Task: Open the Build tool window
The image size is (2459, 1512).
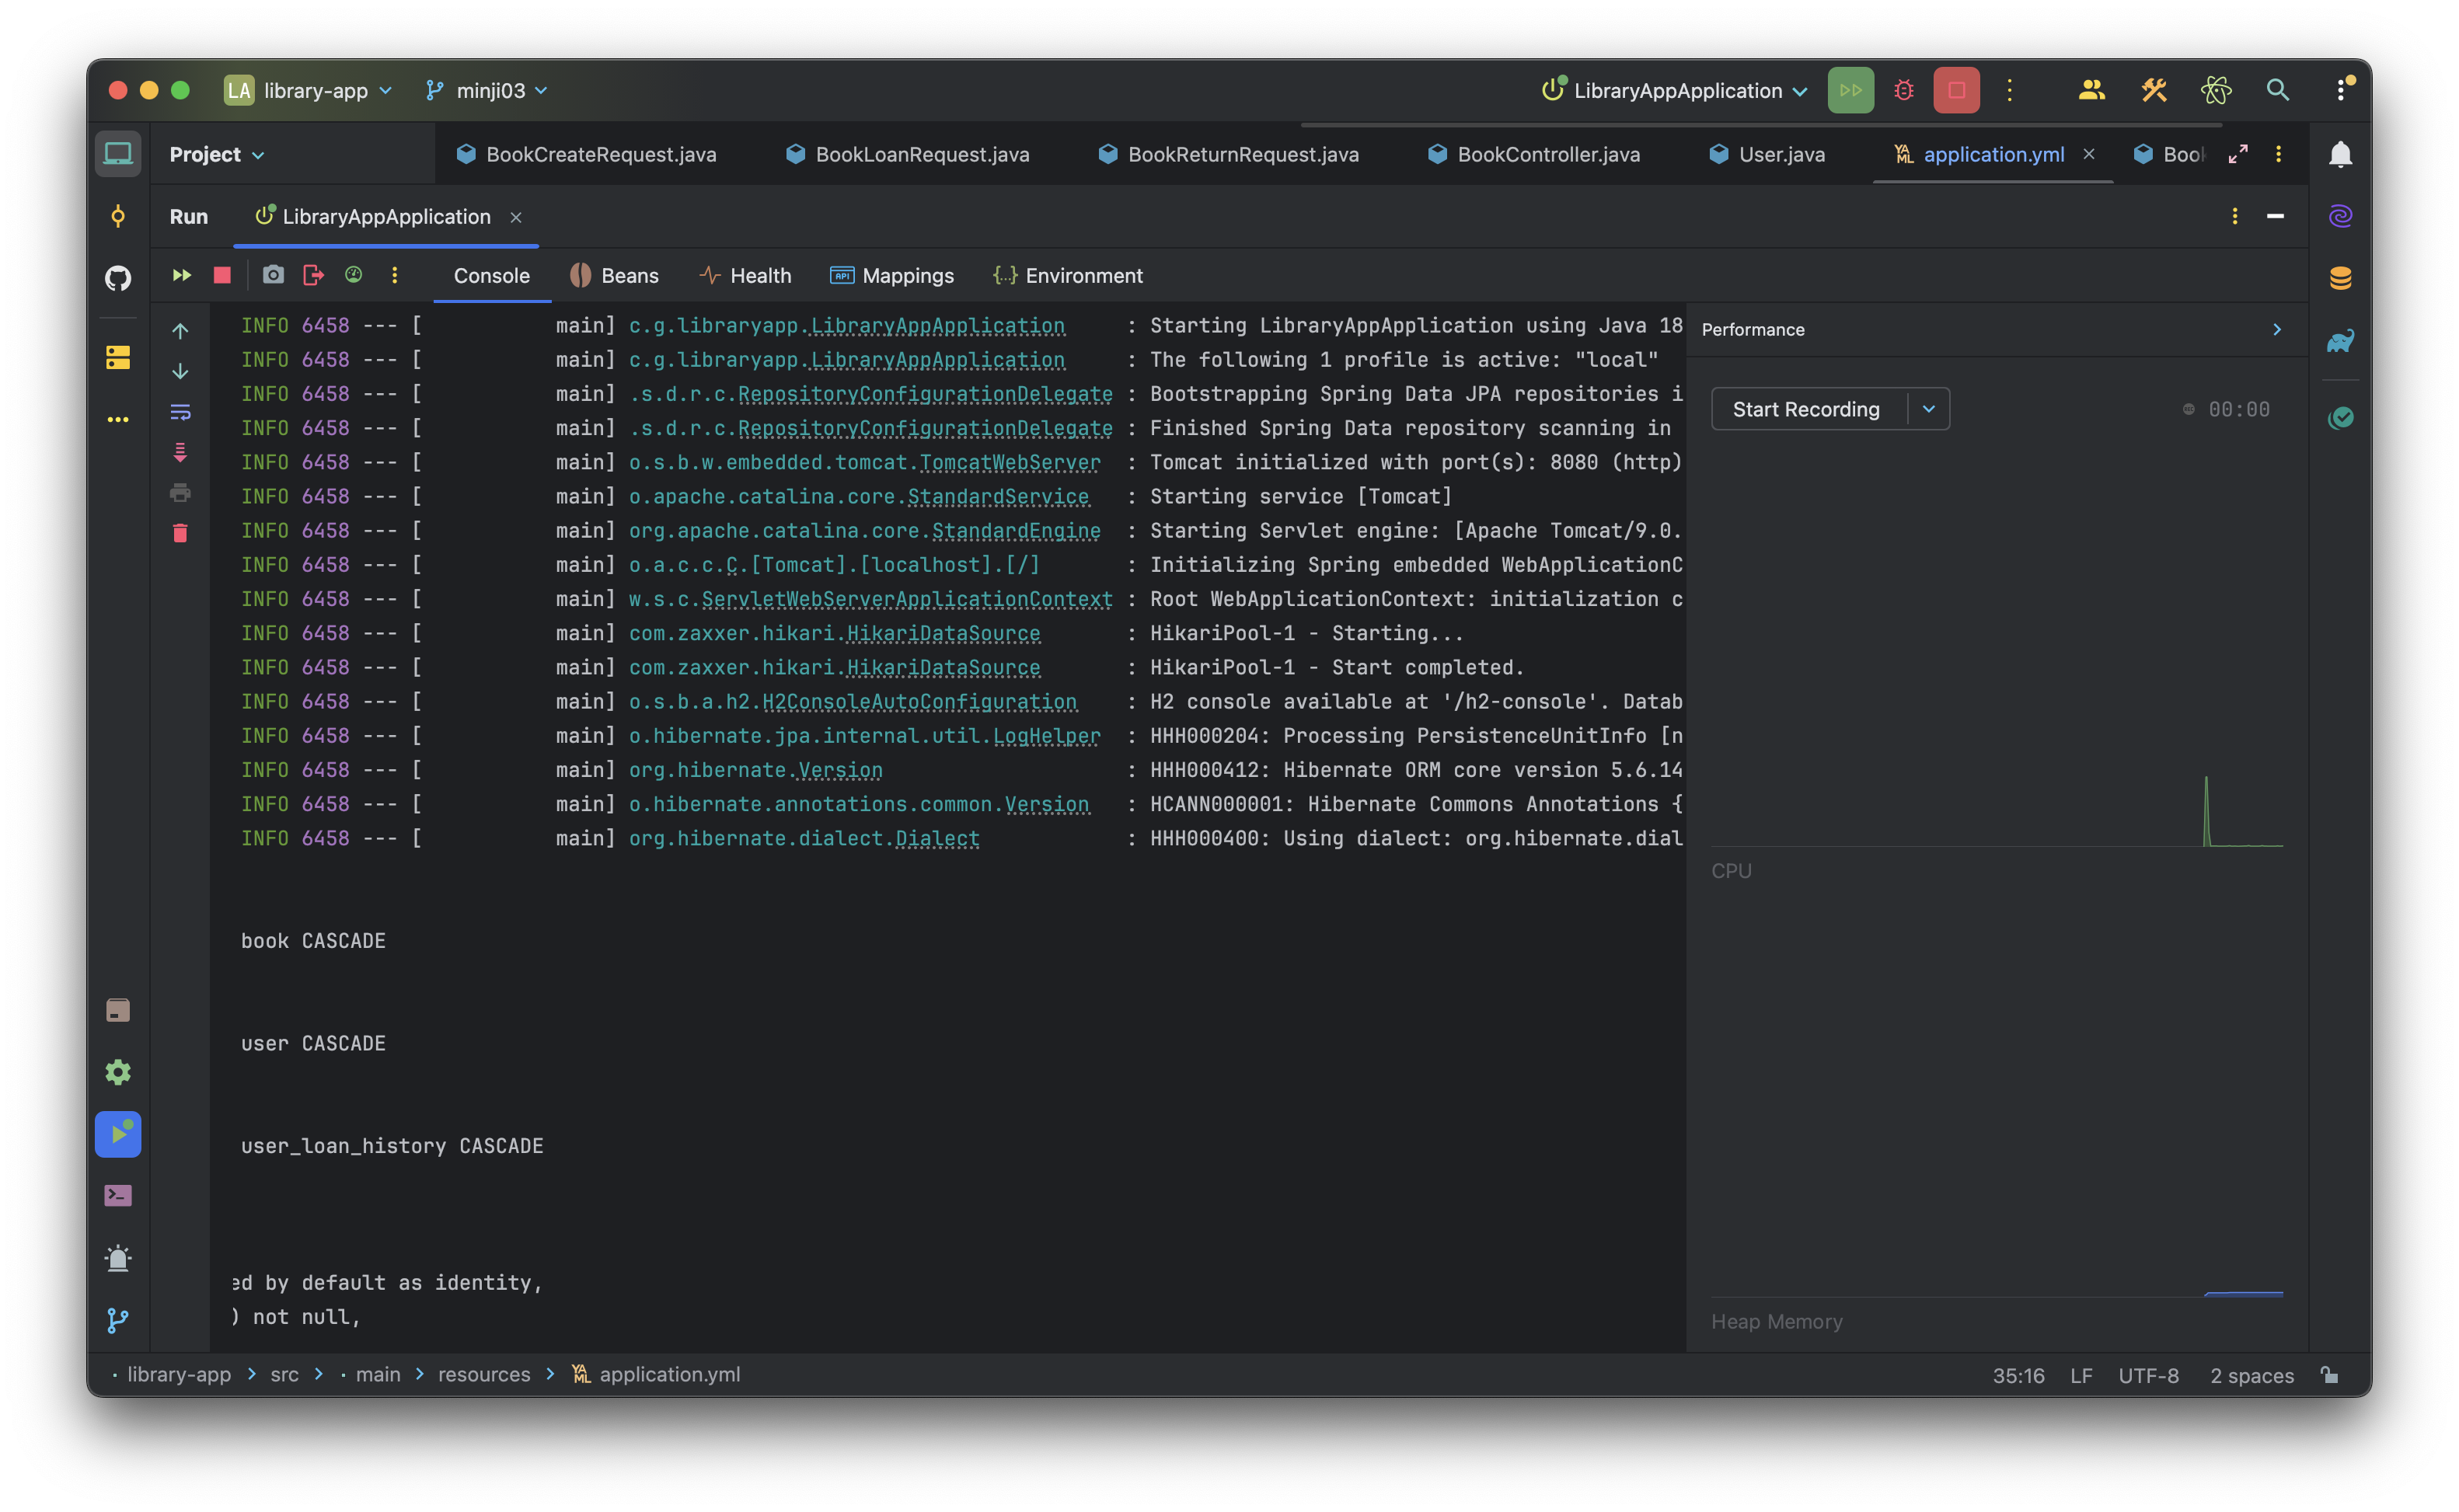Action: pyautogui.click(x=118, y=1010)
